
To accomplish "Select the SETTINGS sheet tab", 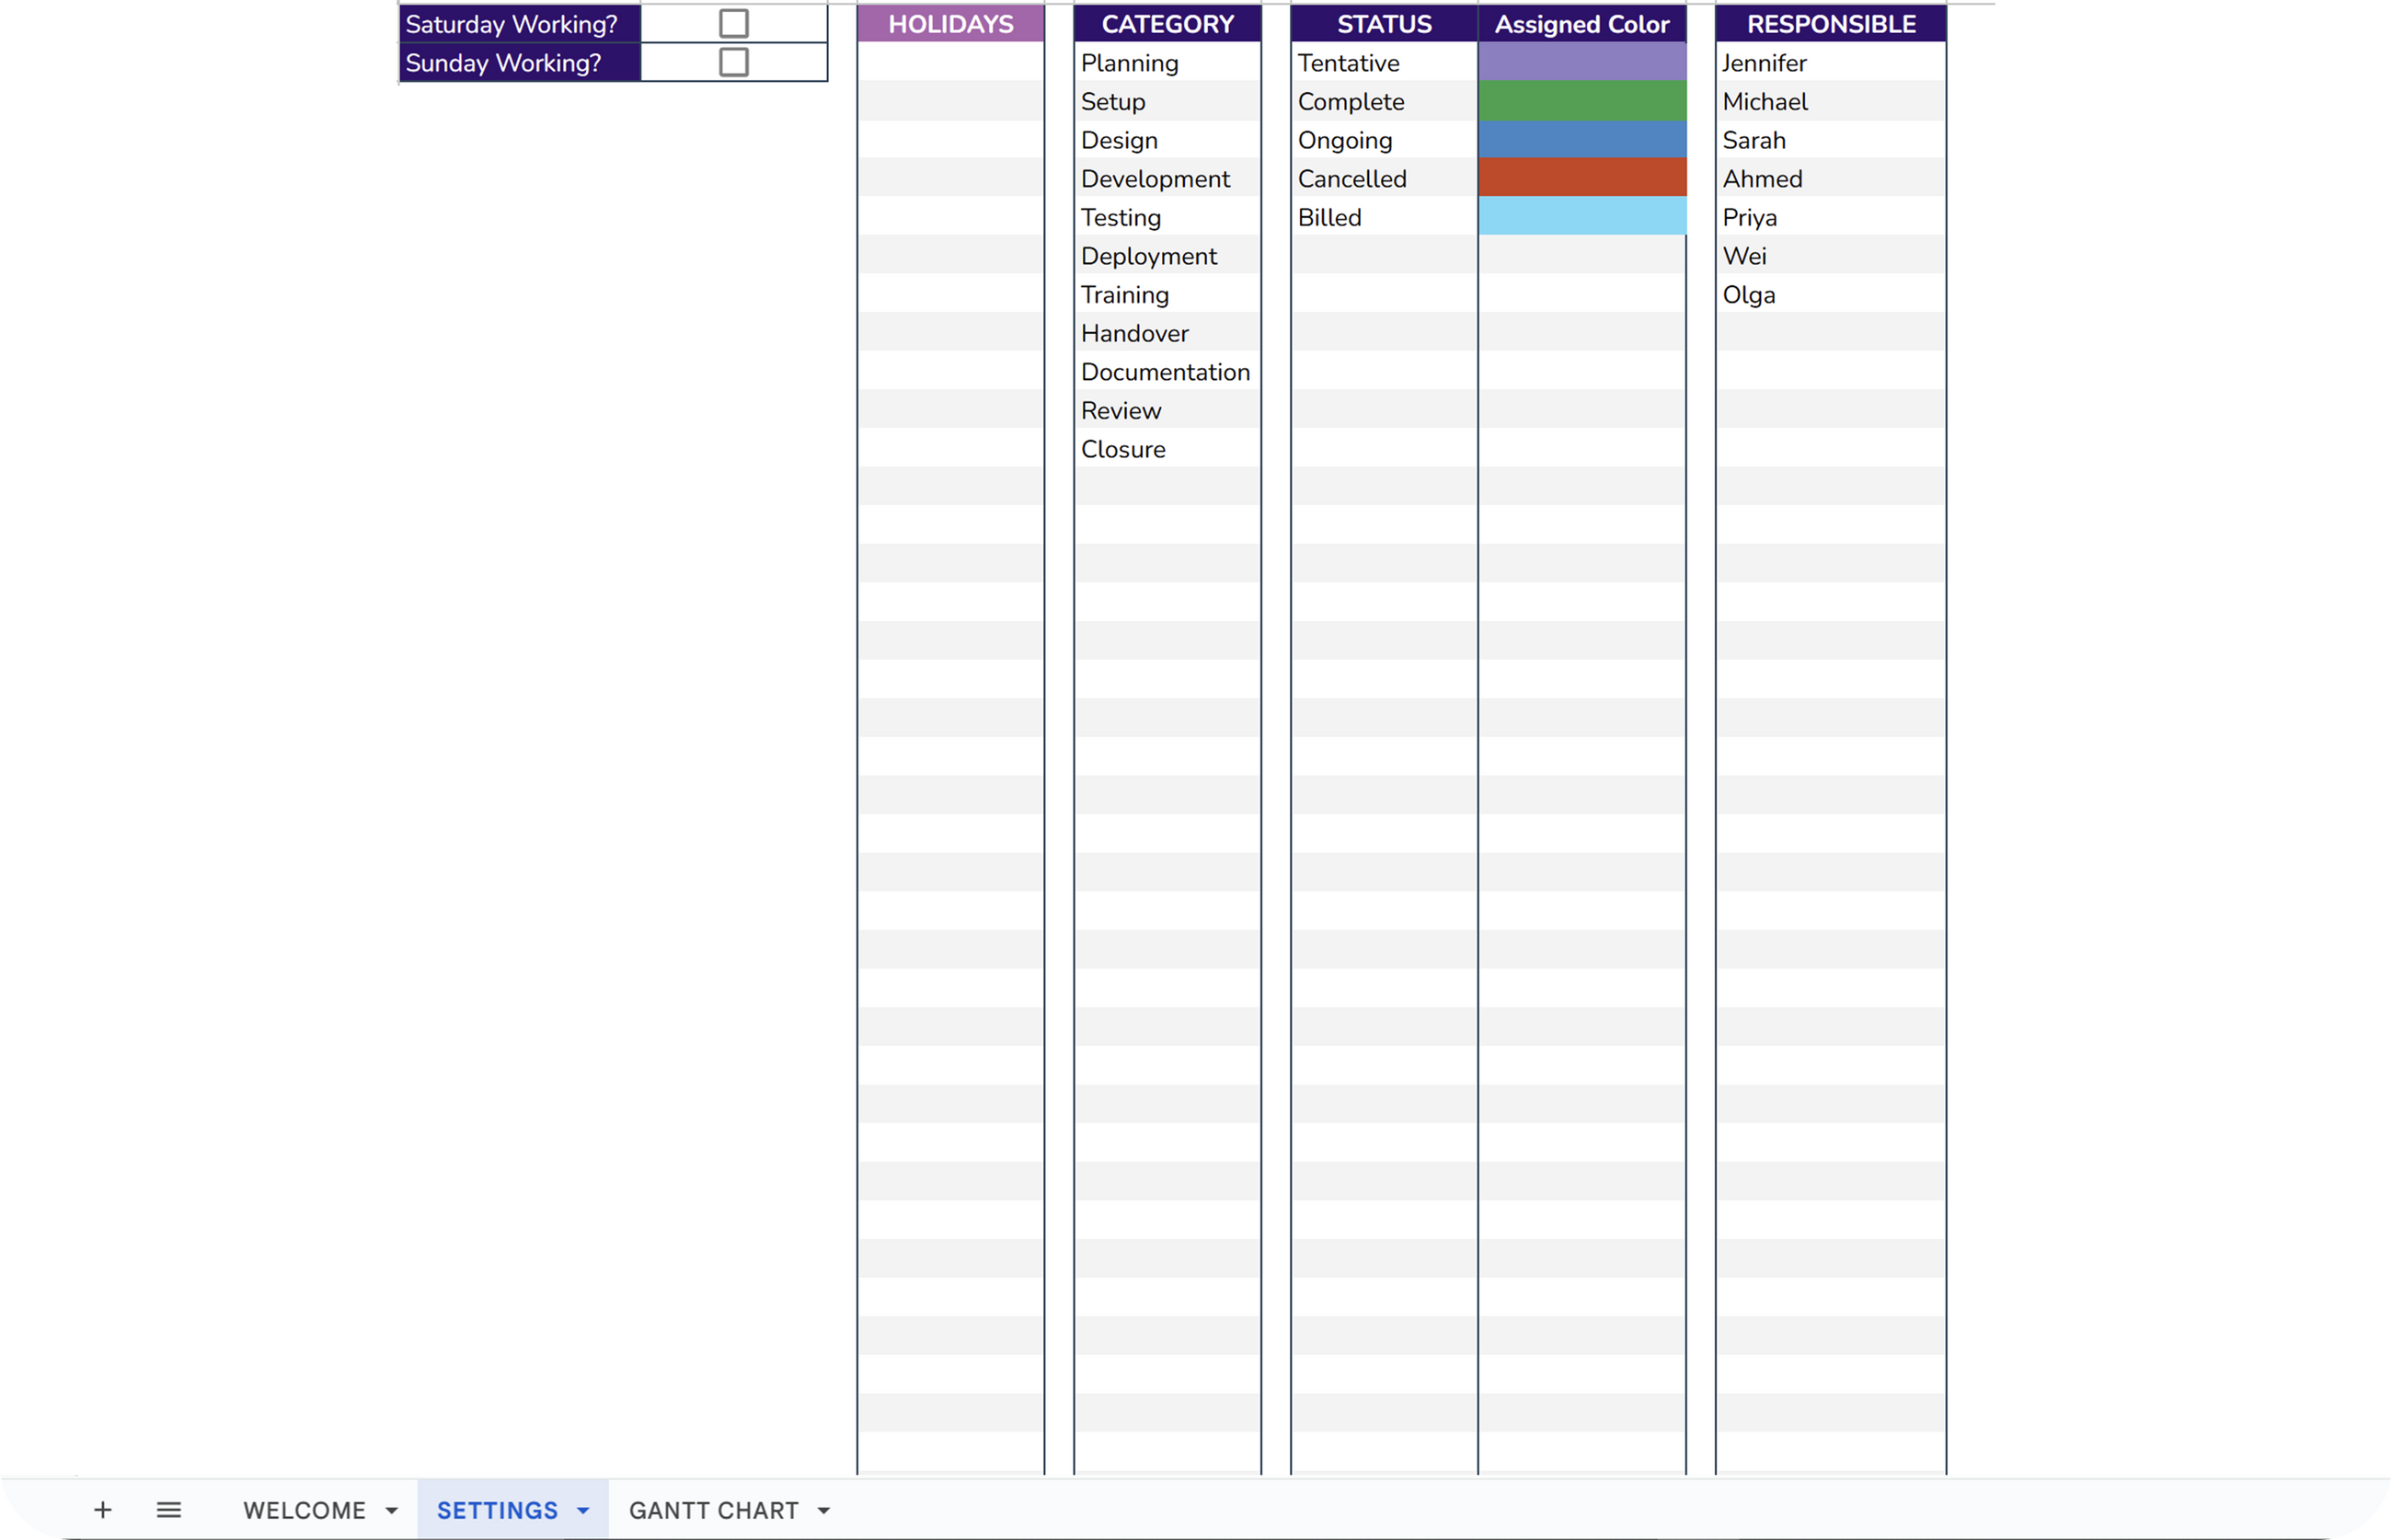I will point(497,1510).
